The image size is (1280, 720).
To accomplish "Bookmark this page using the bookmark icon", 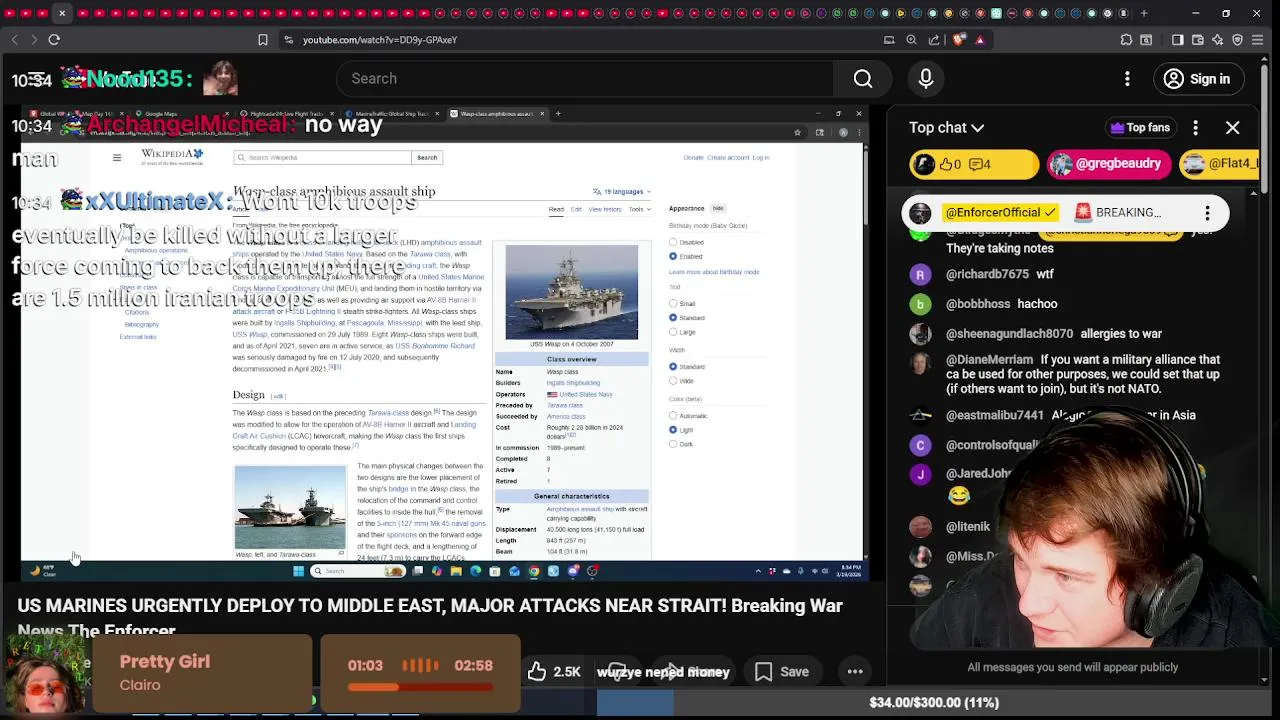I will point(263,40).
